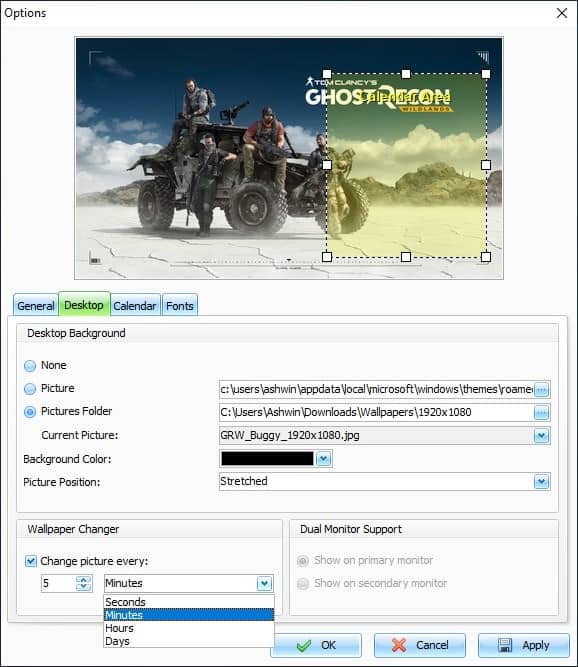Close the Options dialog
The width and height of the screenshot is (578, 667).
pos(562,13)
